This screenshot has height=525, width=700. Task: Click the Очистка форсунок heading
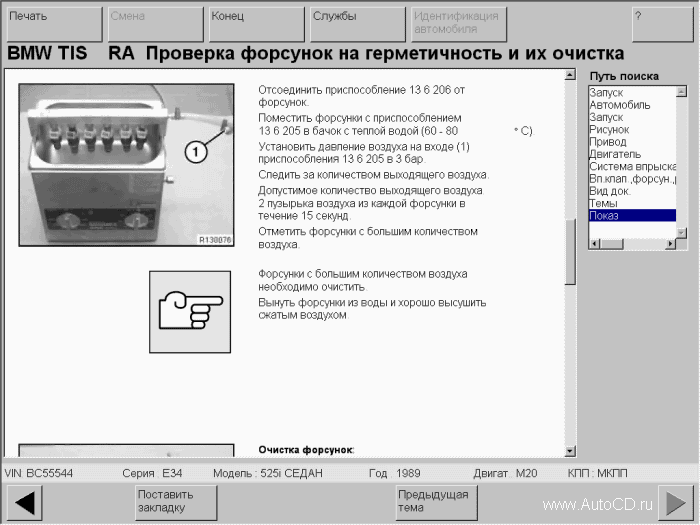(x=306, y=450)
